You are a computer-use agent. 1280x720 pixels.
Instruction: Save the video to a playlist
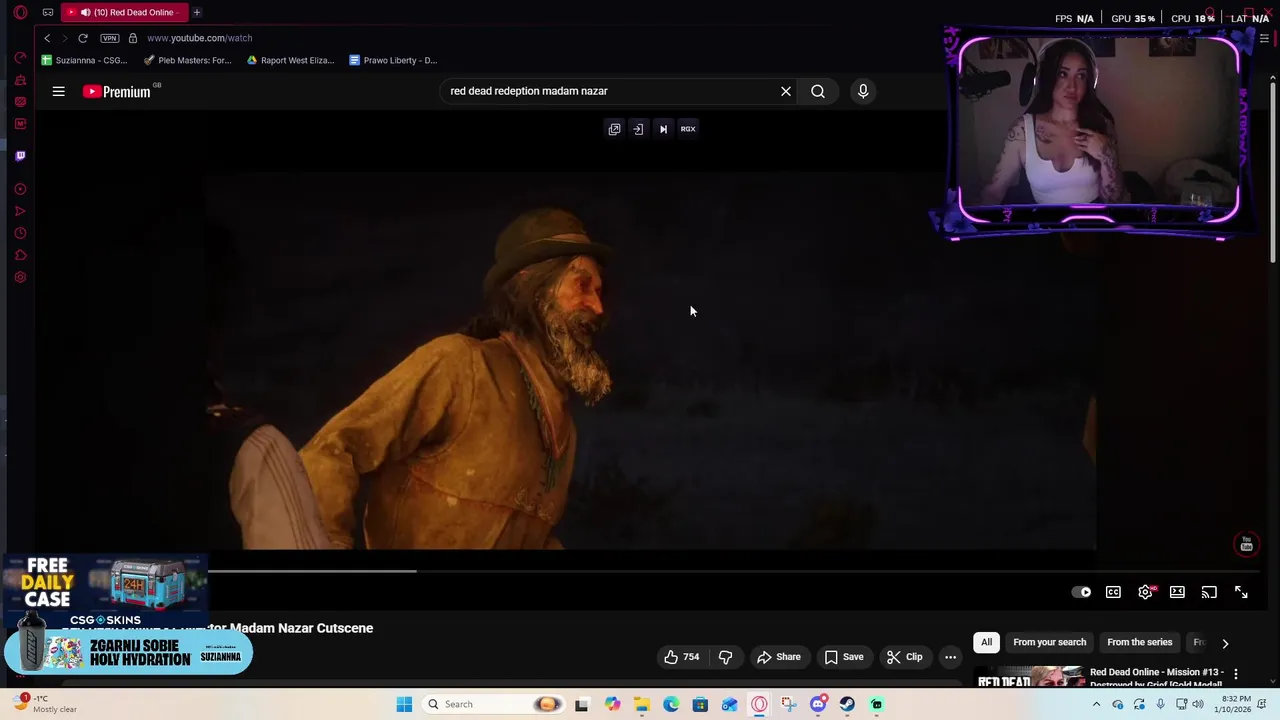(x=844, y=657)
